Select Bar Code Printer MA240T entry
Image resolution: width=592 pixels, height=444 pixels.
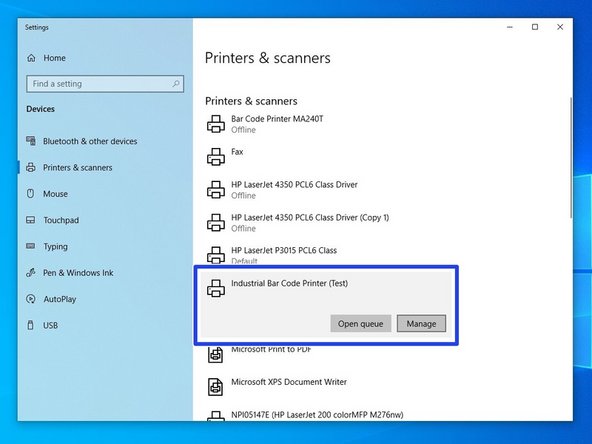point(277,119)
